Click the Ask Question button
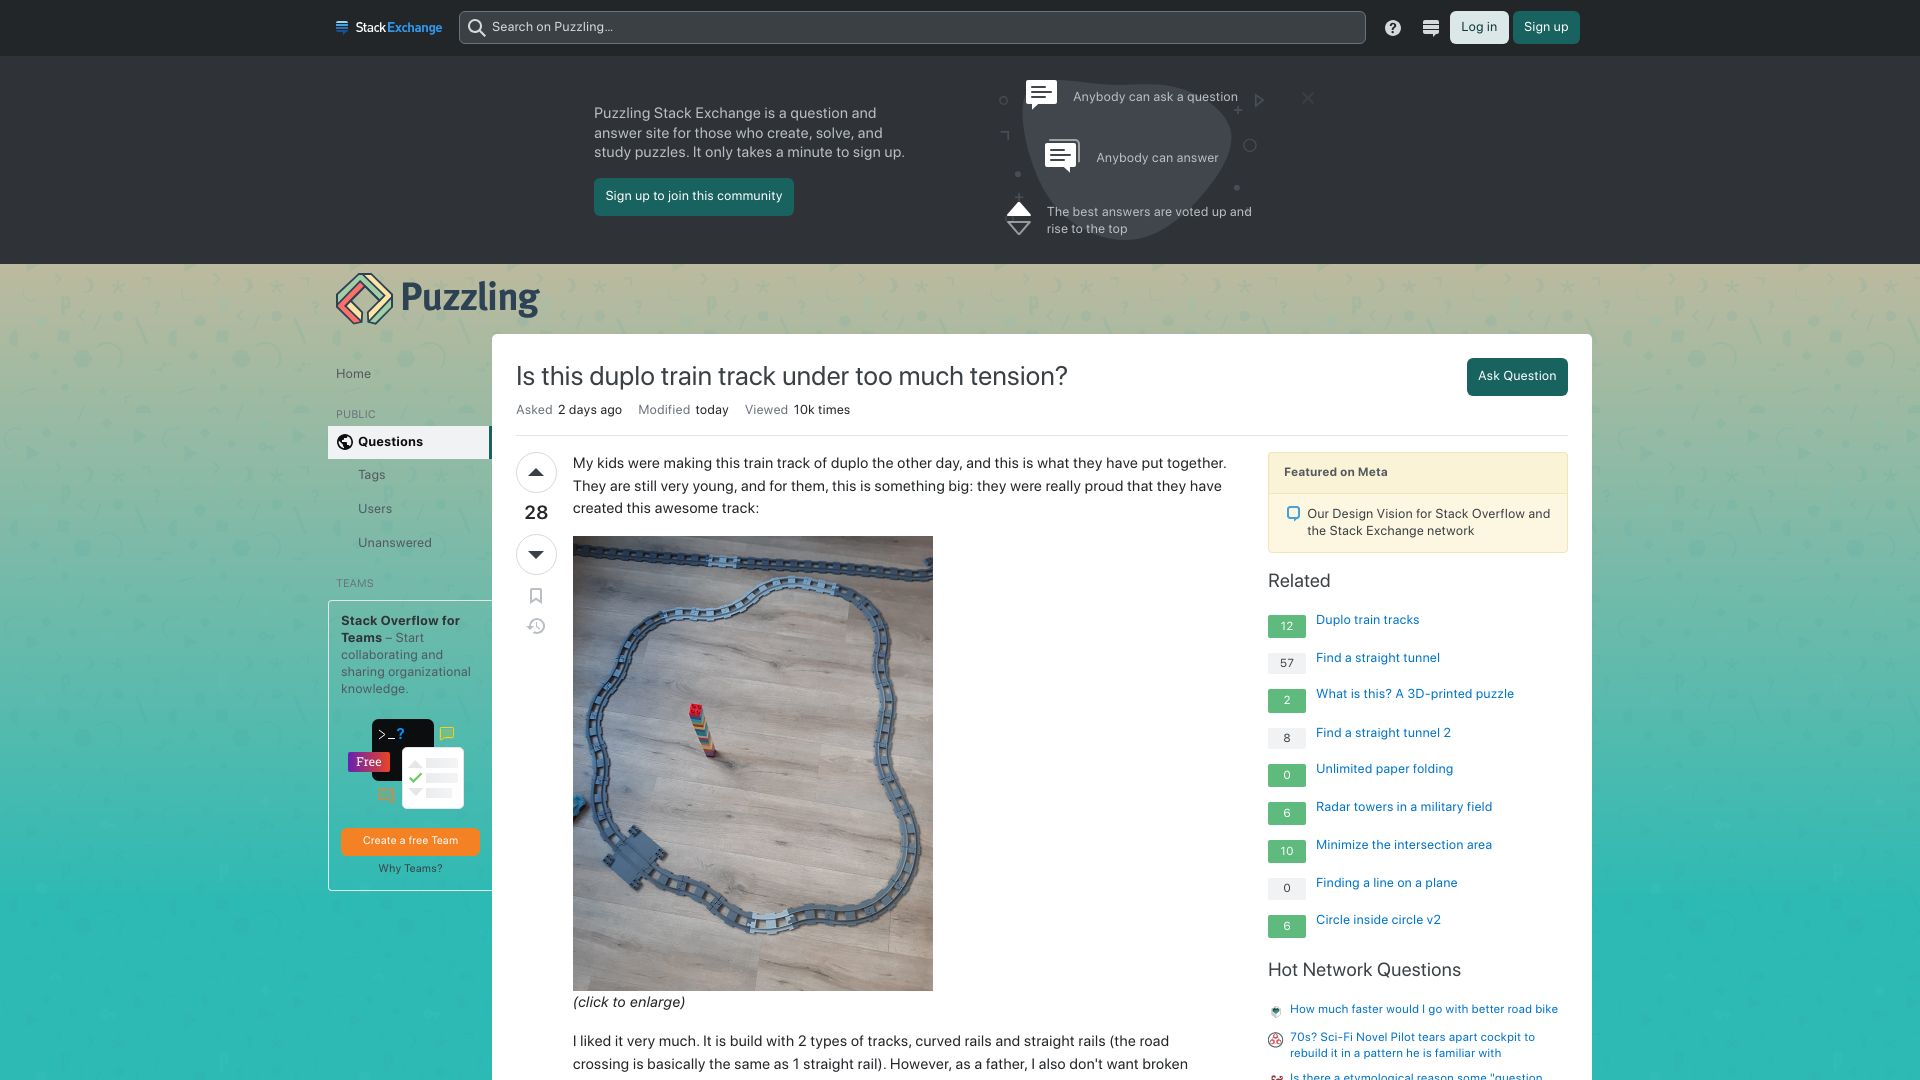Image resolution: width=1920 pixels, height=1080 pixels. pos(1517,377)
